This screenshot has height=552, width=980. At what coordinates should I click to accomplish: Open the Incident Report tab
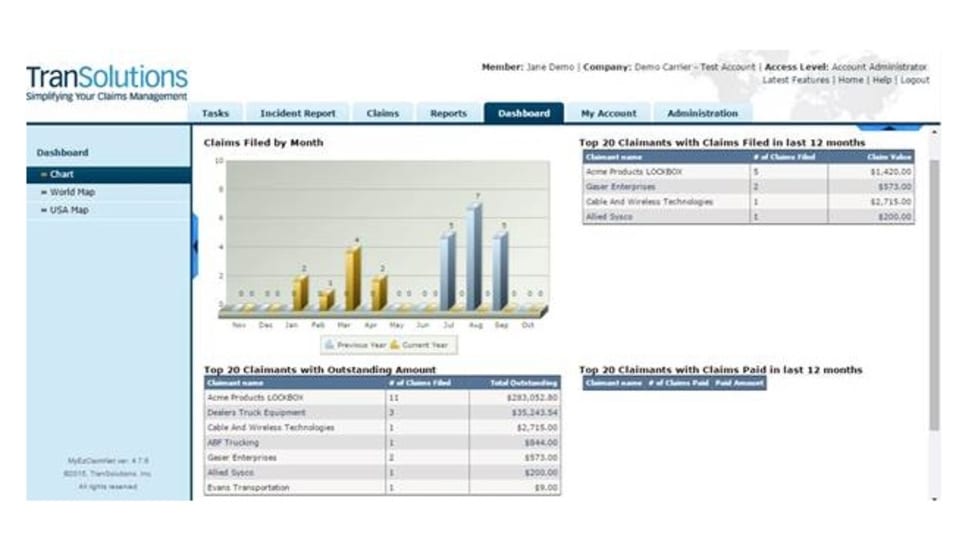click(297, 114)
